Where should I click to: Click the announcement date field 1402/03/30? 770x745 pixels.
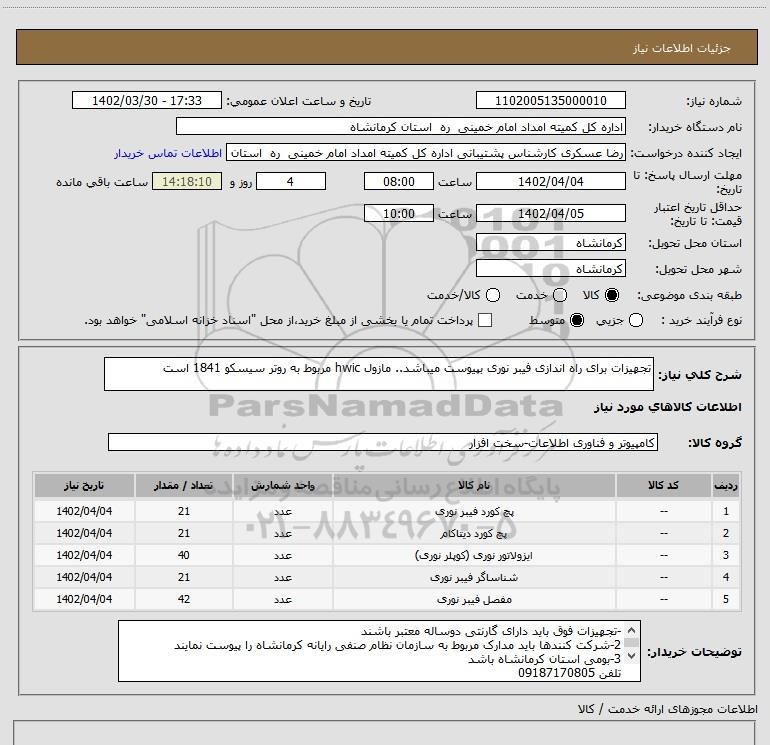pyautogui.click(x=147, y=101)
